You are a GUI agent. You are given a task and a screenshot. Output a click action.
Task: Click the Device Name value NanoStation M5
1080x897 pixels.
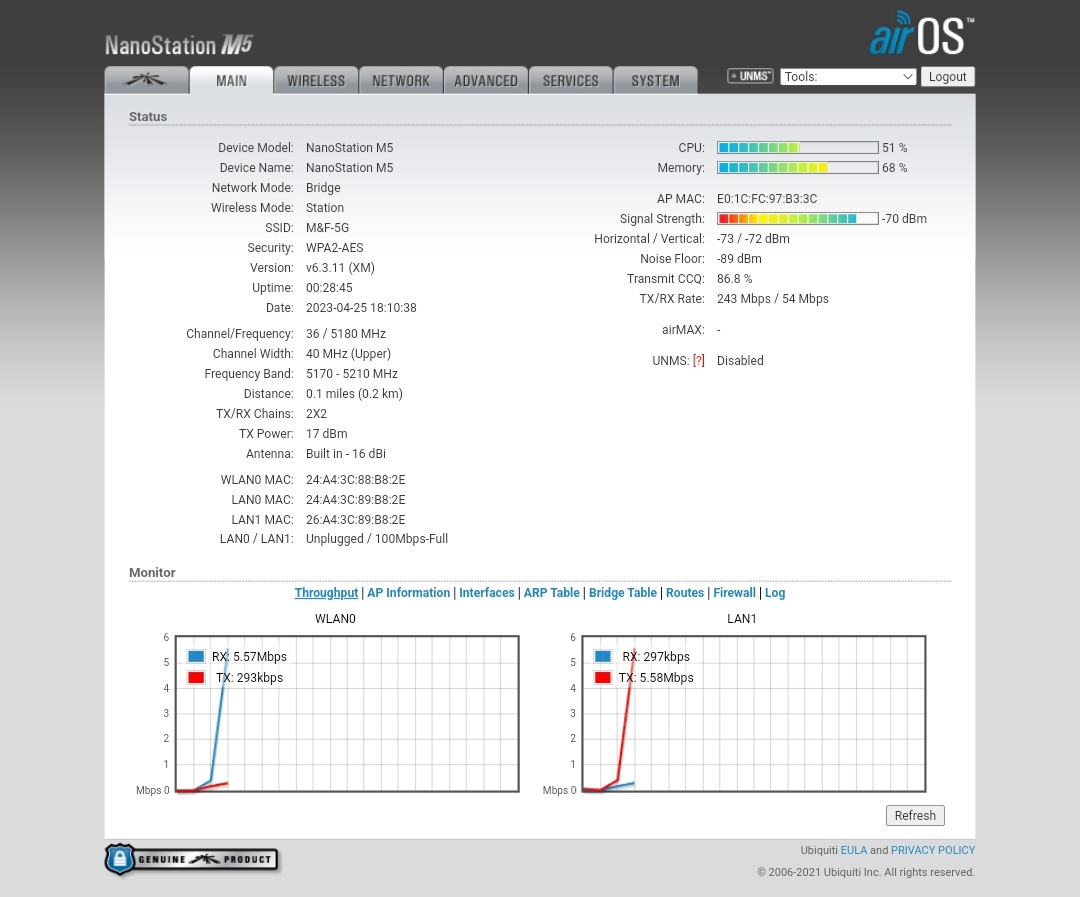(x=350, y=167)
